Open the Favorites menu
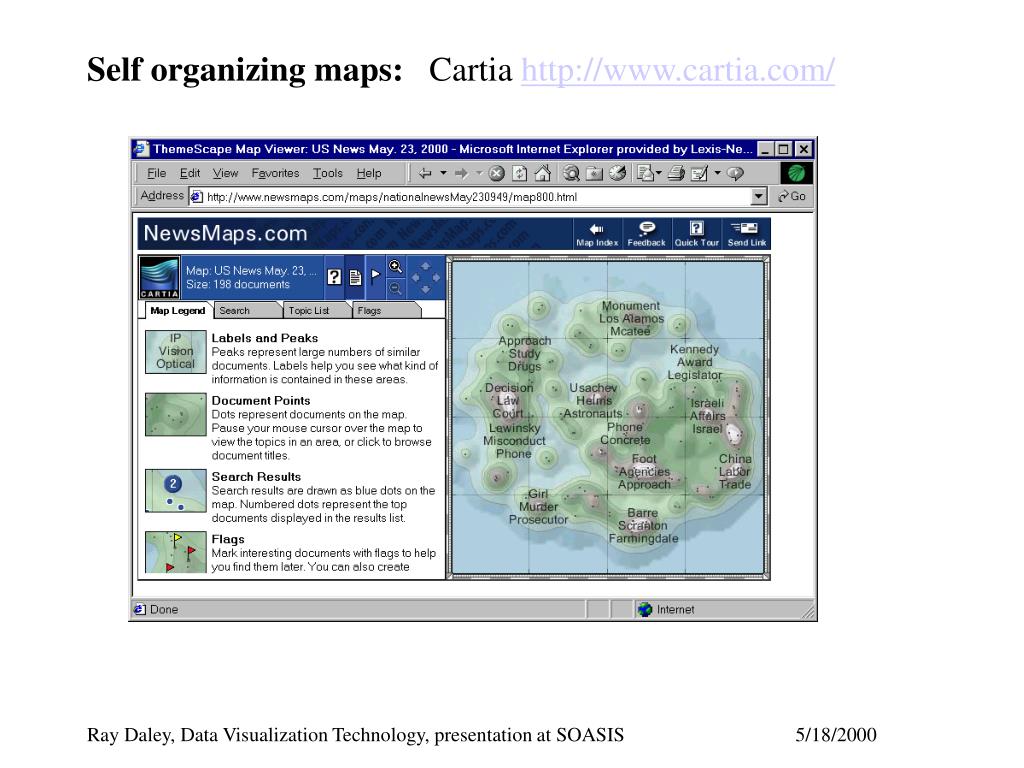Viewport: 1024px width, 768px height. 275,173
